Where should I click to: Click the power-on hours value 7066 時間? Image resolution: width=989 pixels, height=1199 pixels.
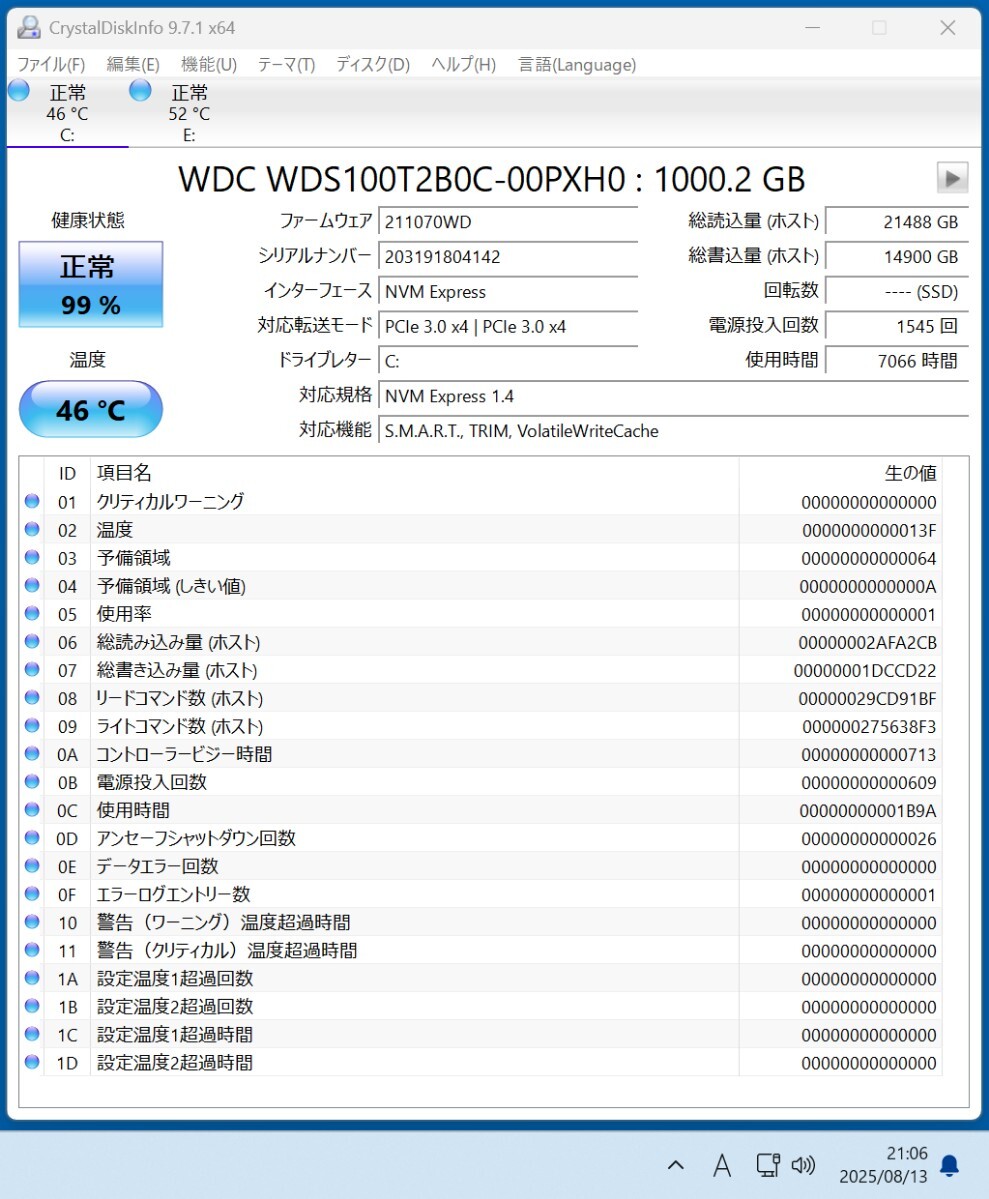tap(897, 361)
